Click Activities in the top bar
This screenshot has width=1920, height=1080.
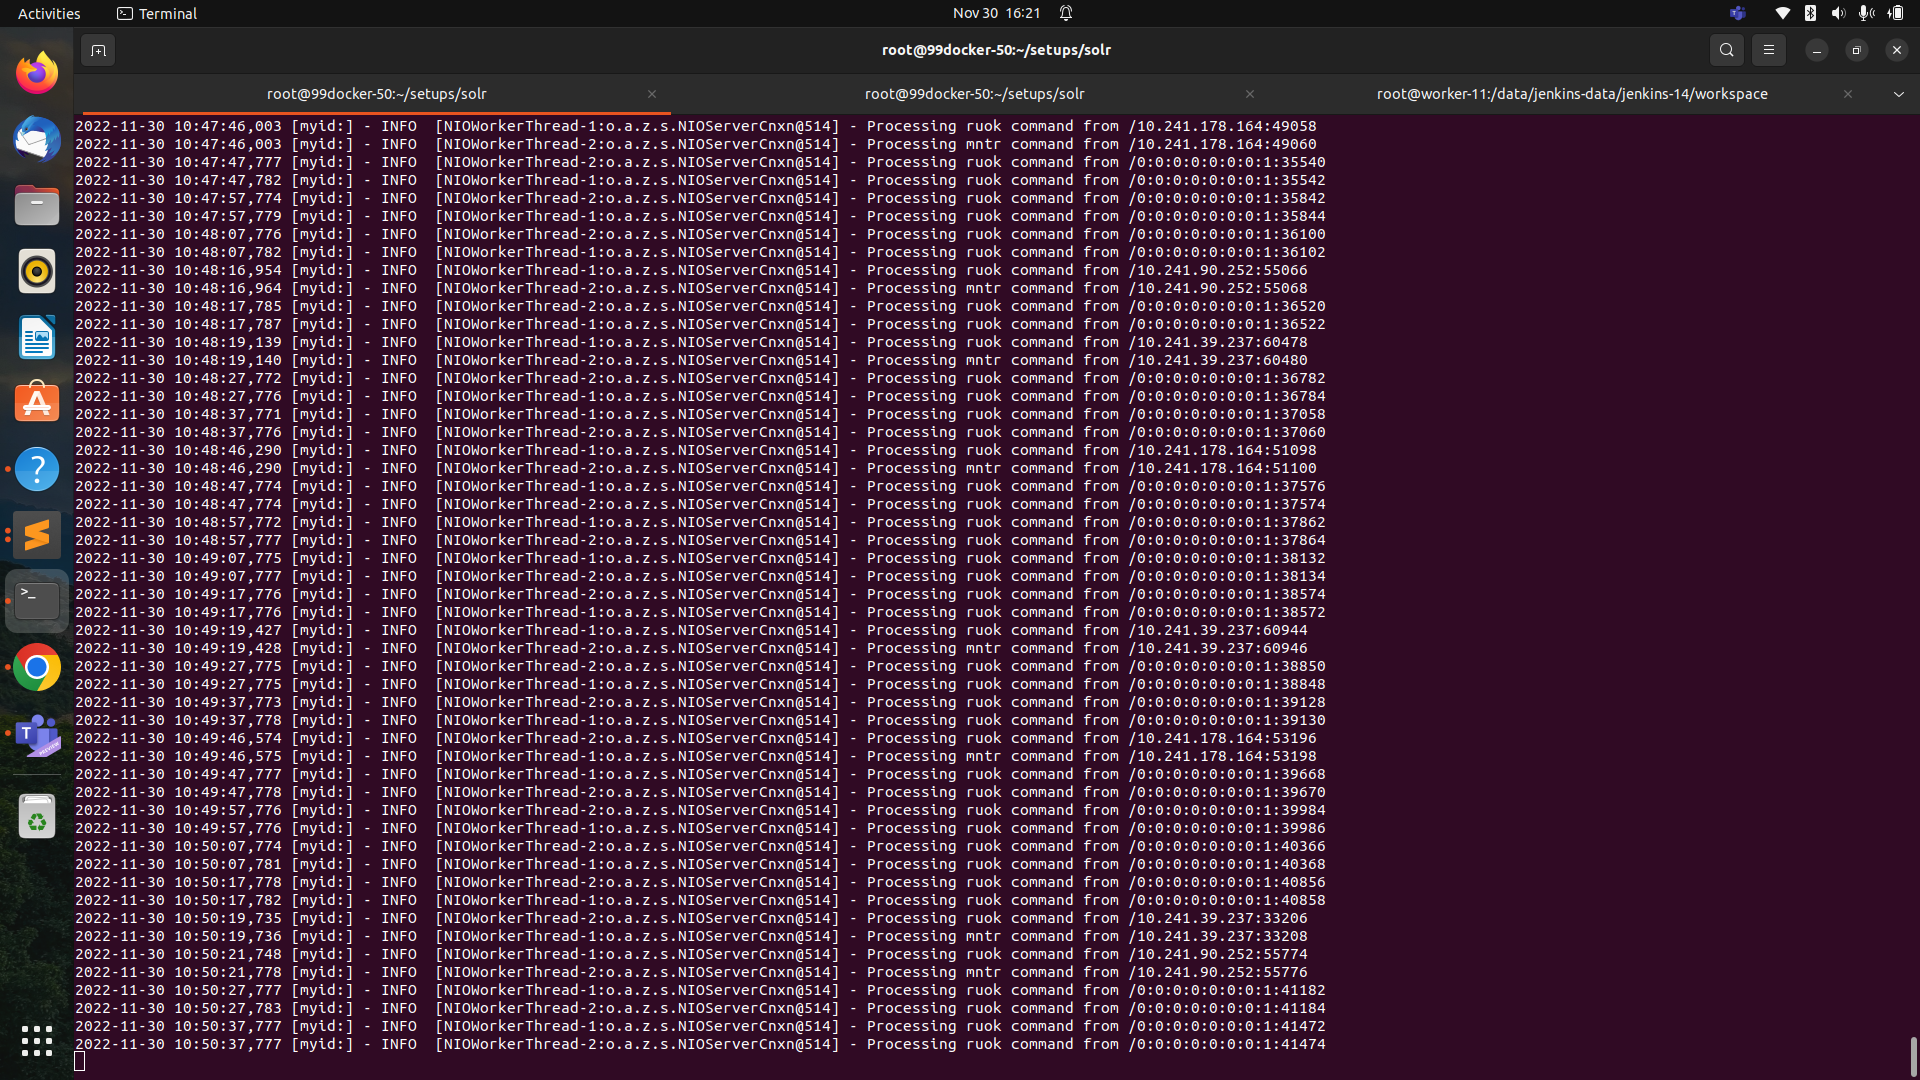[48, 13]
